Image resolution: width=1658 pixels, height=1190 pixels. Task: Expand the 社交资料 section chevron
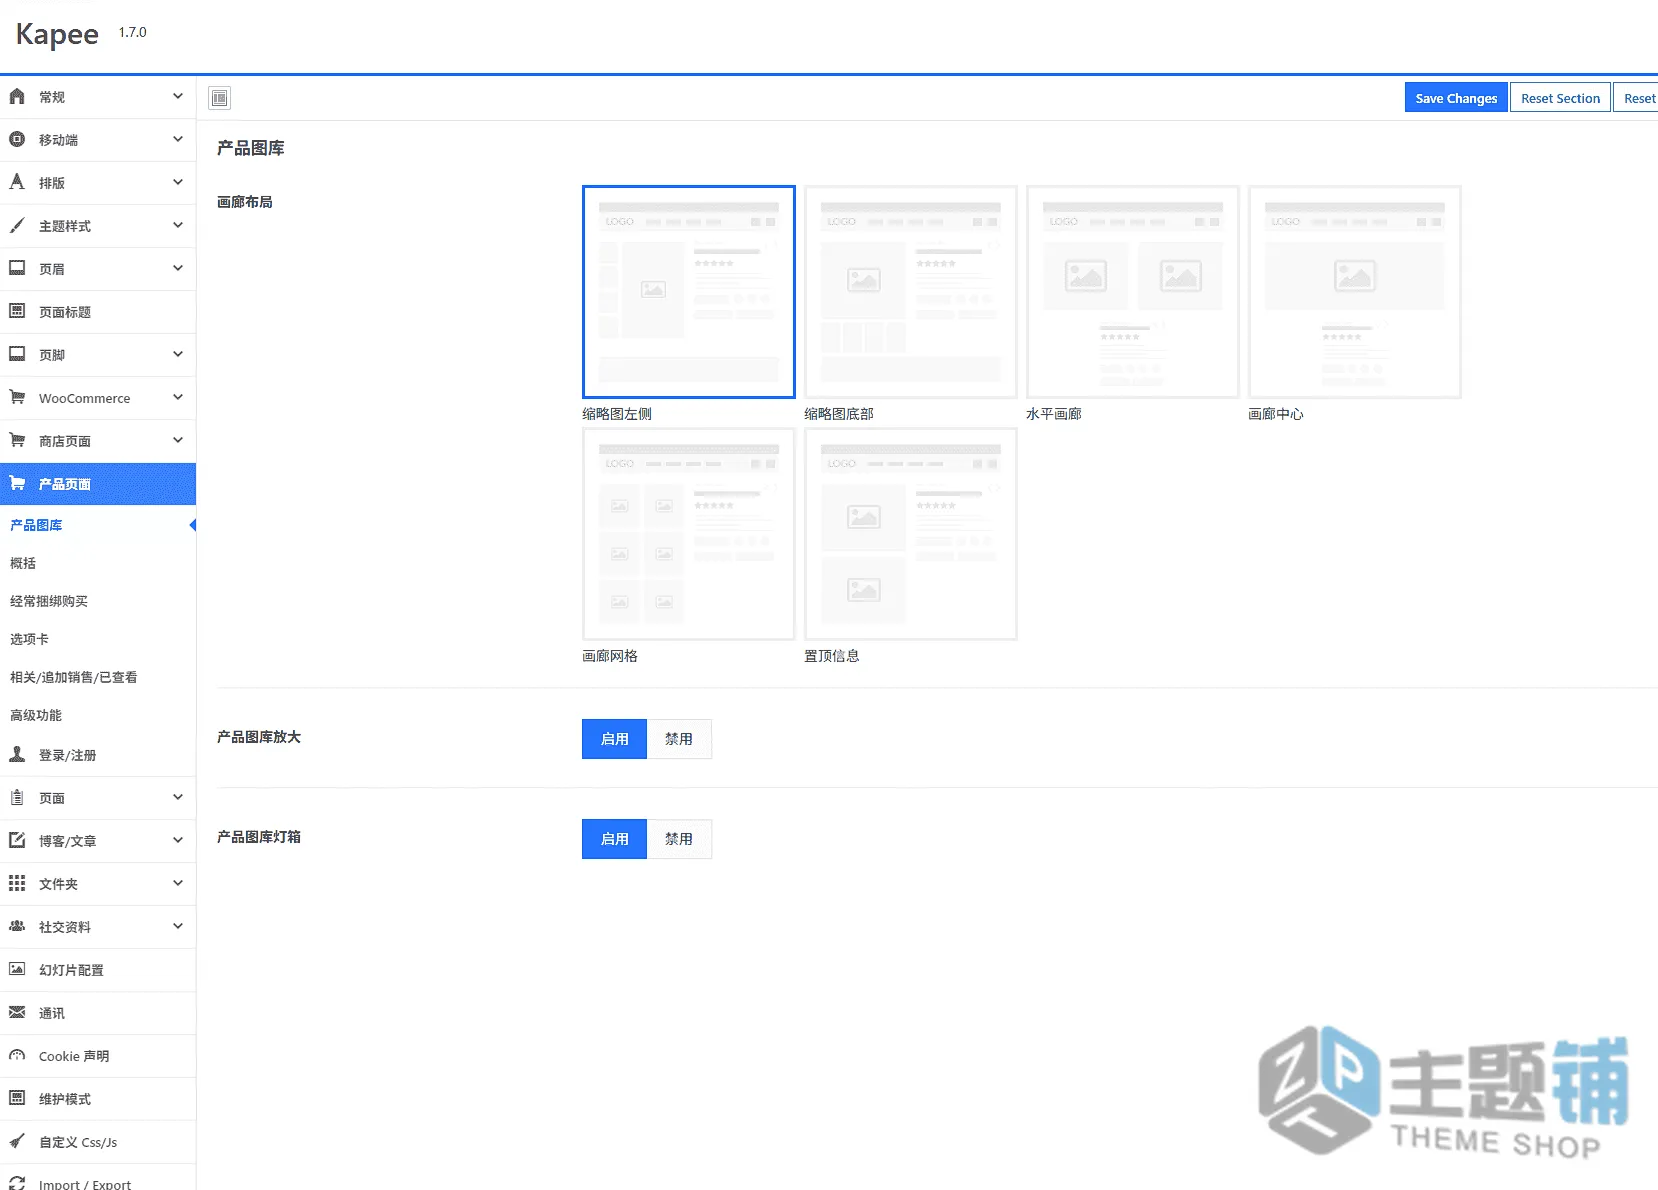[178, 926]
